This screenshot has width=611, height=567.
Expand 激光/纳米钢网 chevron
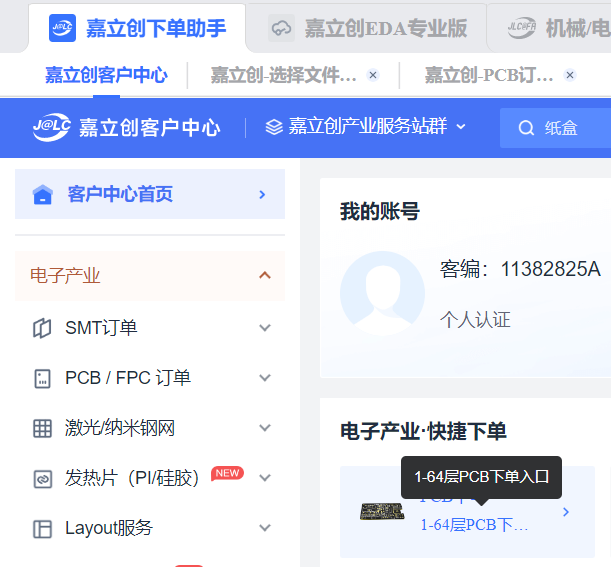click(265, 428)
